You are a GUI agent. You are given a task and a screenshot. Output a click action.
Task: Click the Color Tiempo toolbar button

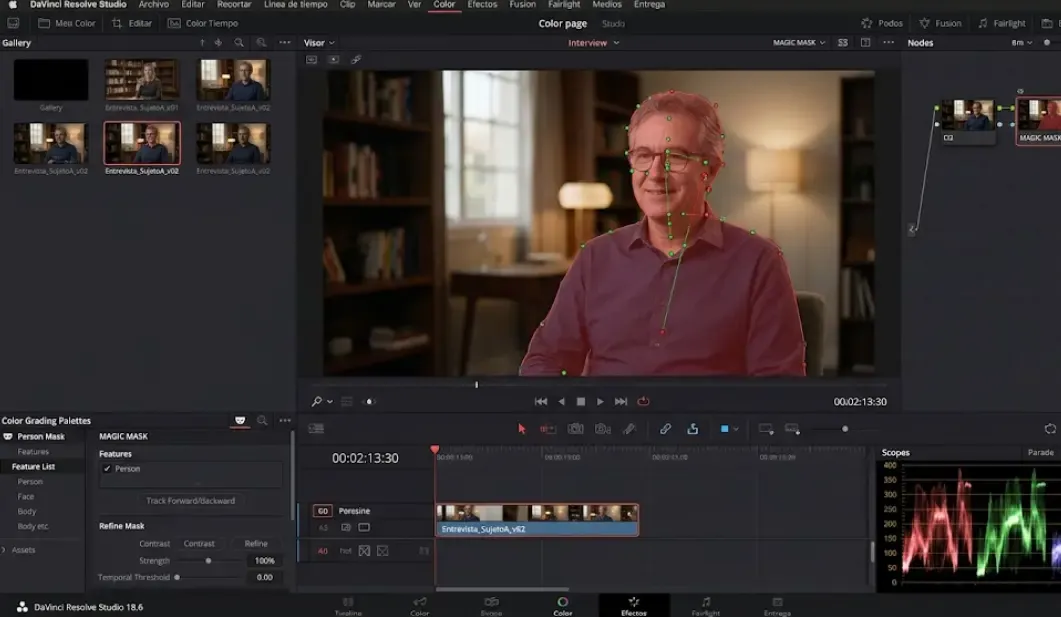tap(203, 23)
